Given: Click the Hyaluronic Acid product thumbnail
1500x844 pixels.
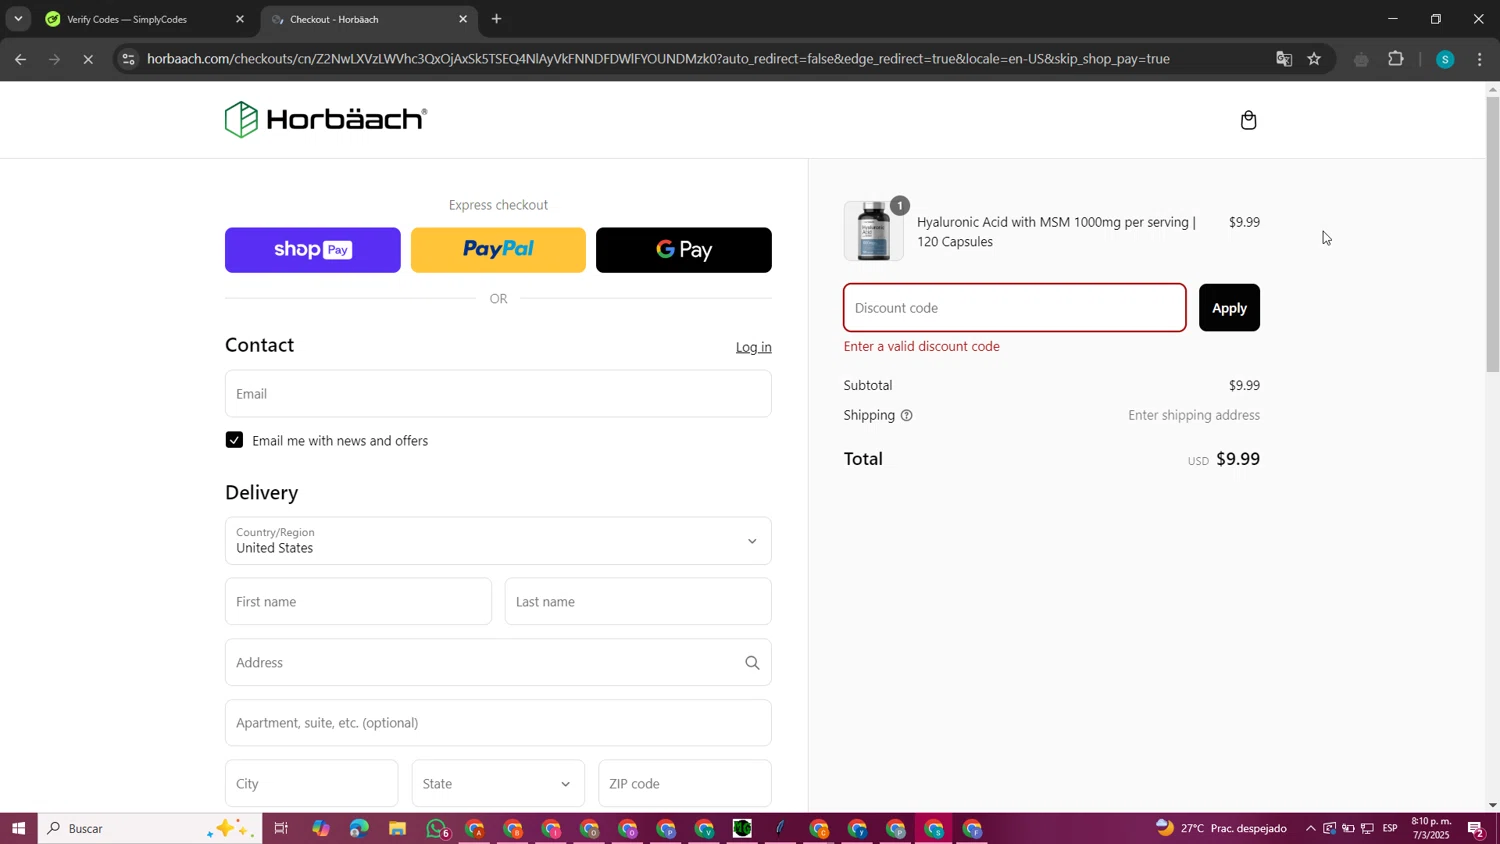Looking at the screenshot, I should pos(874,231).
